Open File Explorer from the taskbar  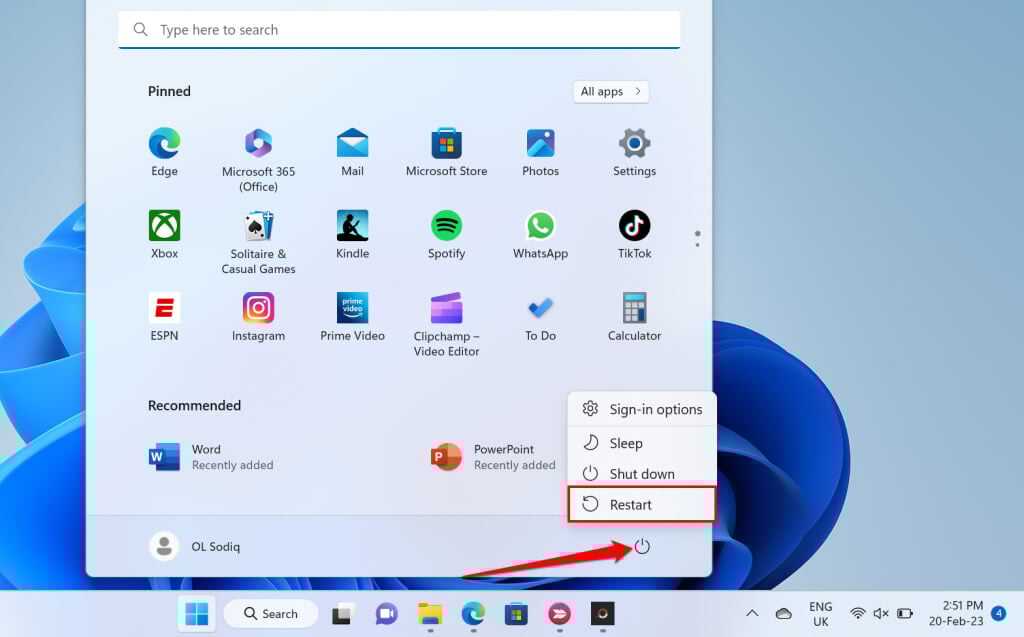click(x=430, y=613)
